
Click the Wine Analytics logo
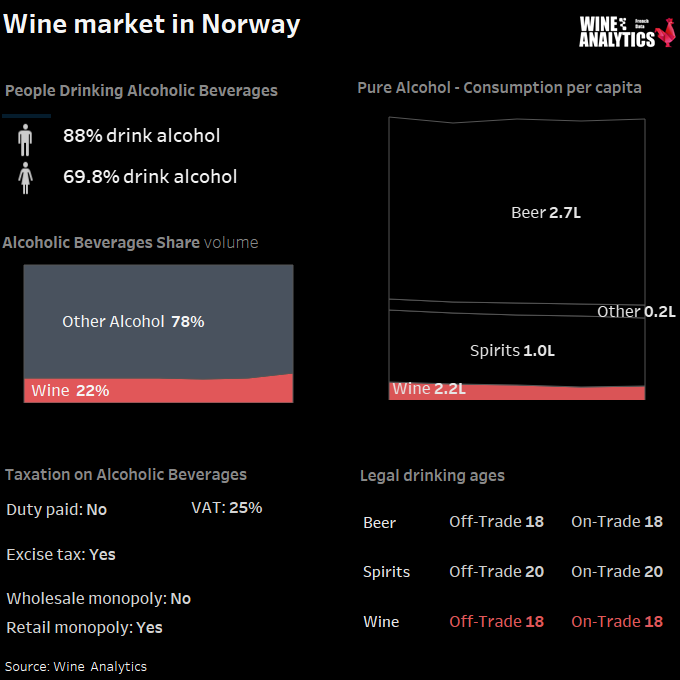pos(627,32)
